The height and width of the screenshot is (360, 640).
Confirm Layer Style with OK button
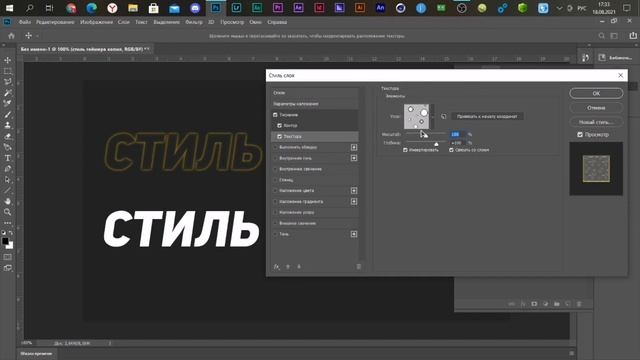coord(596,93)
